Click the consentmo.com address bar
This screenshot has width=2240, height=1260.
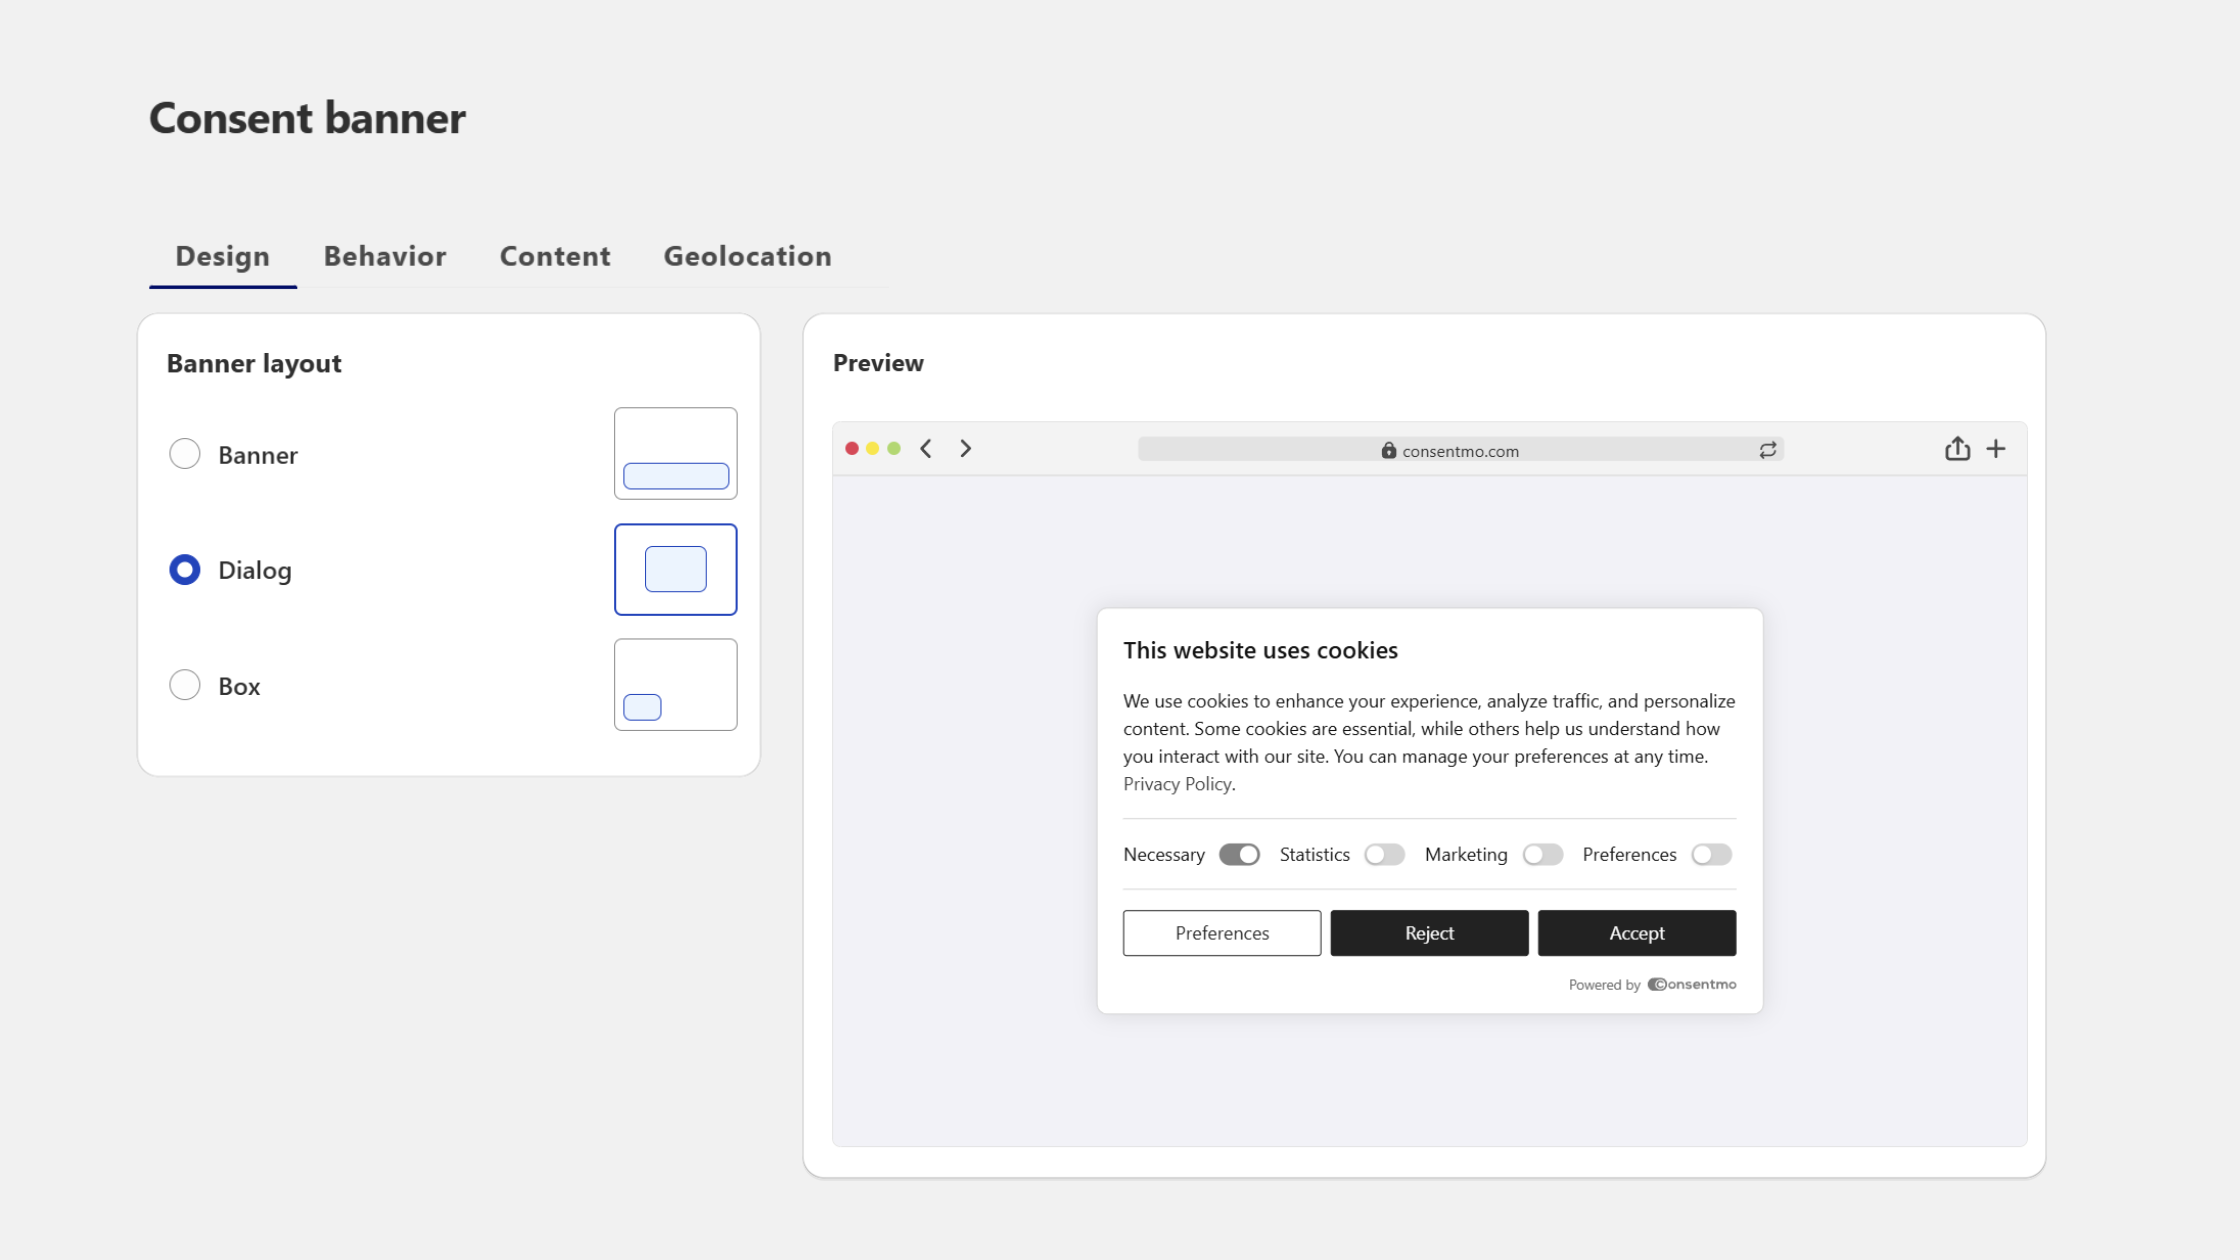[x=1461, y=450]
